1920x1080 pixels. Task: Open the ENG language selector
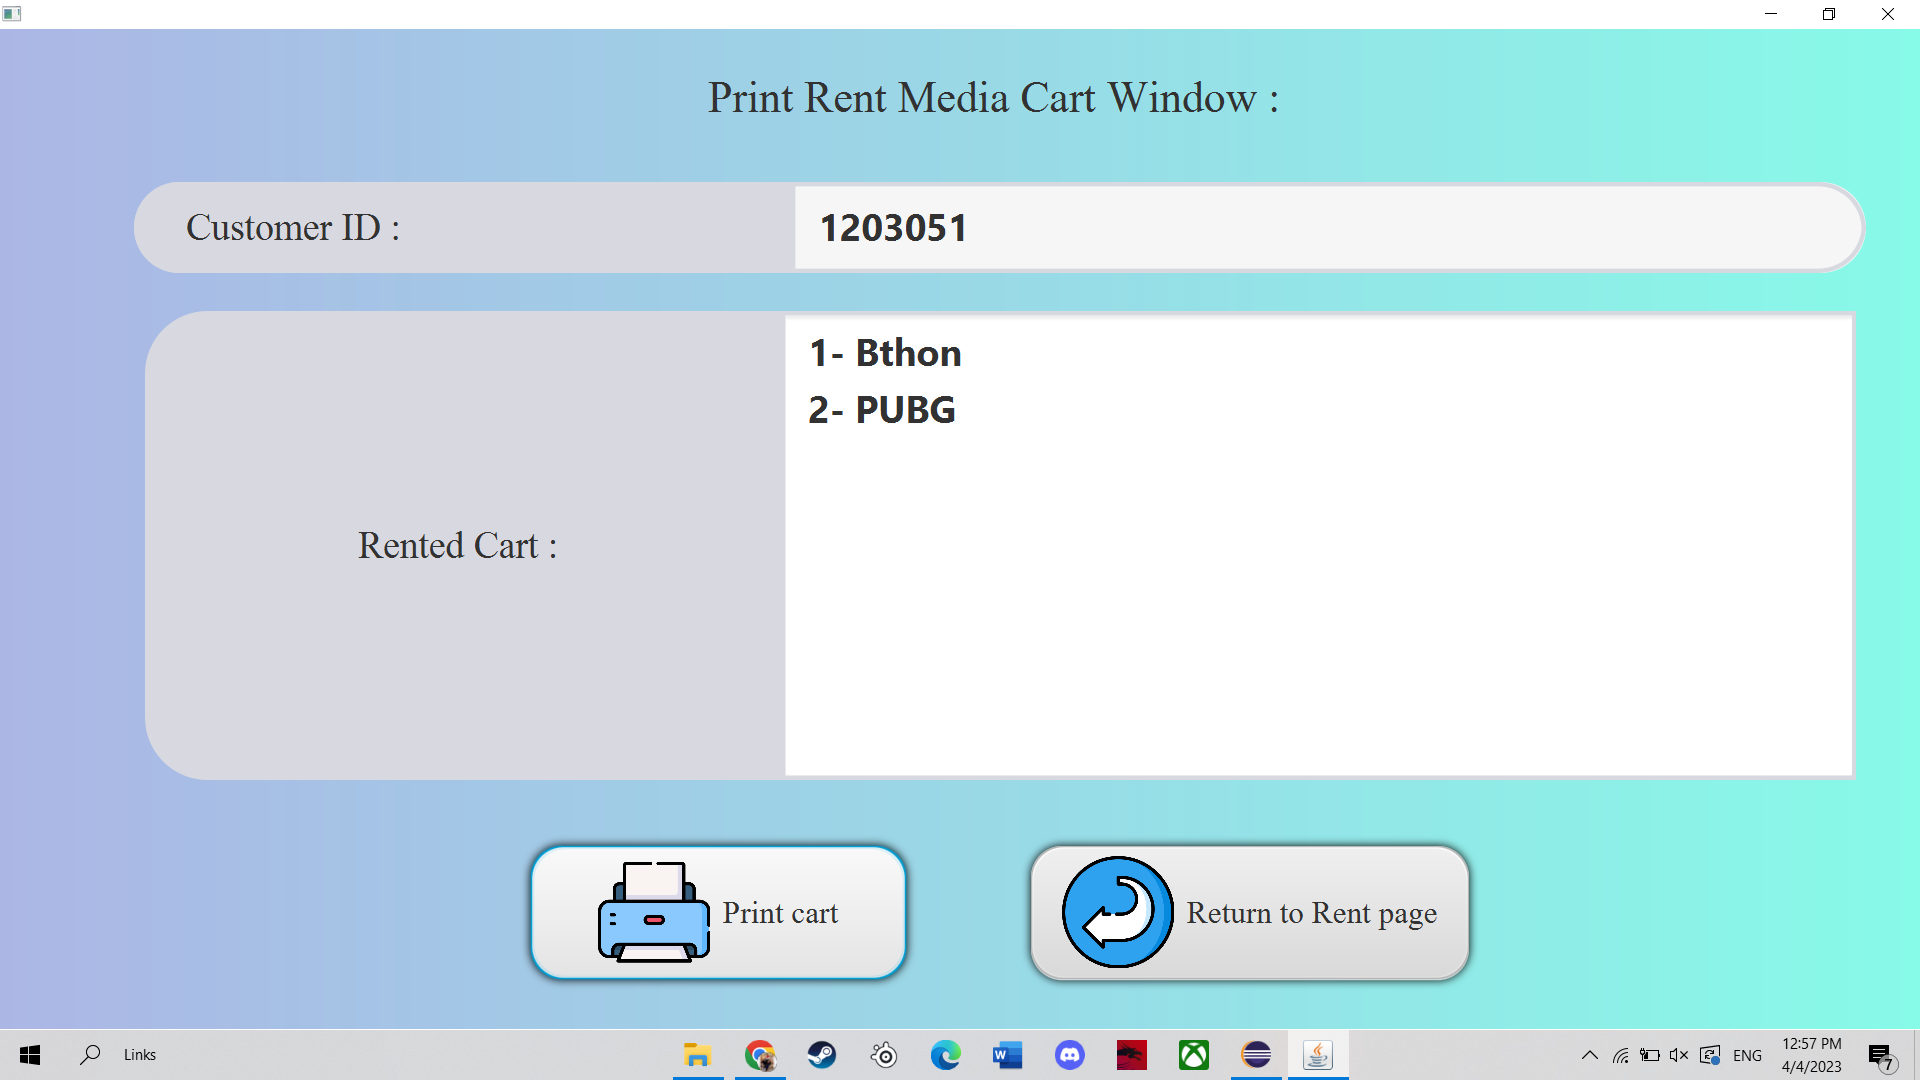coord(1747,1055)
